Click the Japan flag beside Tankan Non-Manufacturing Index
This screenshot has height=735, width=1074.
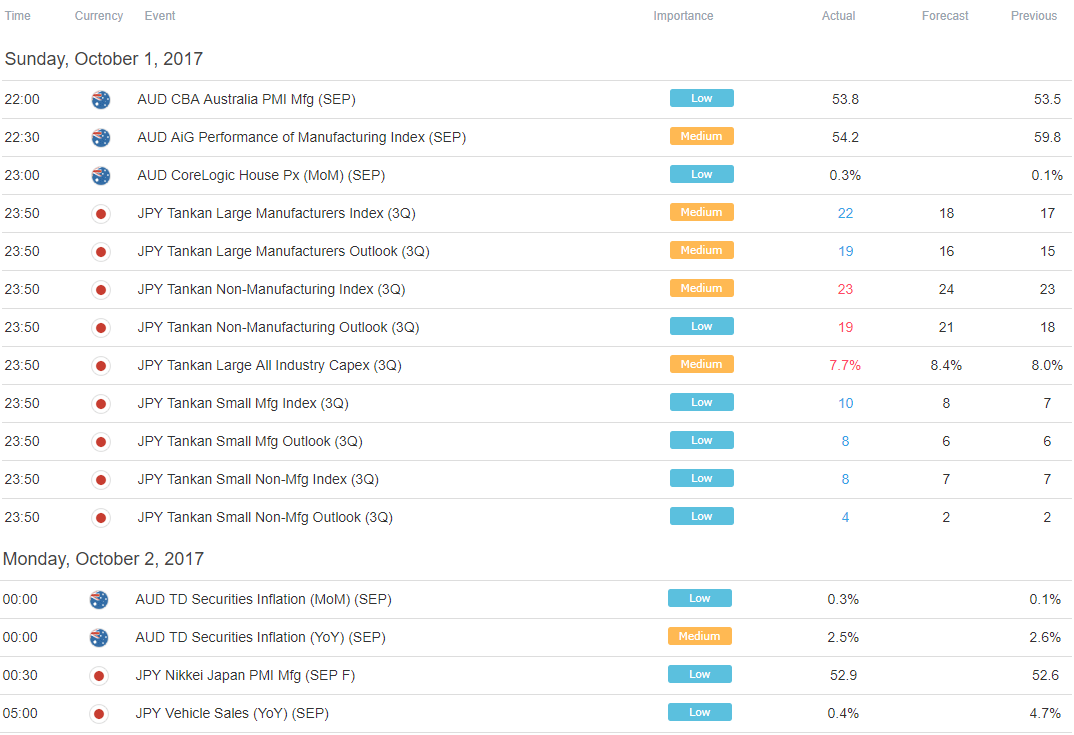[x=101, y=290]
